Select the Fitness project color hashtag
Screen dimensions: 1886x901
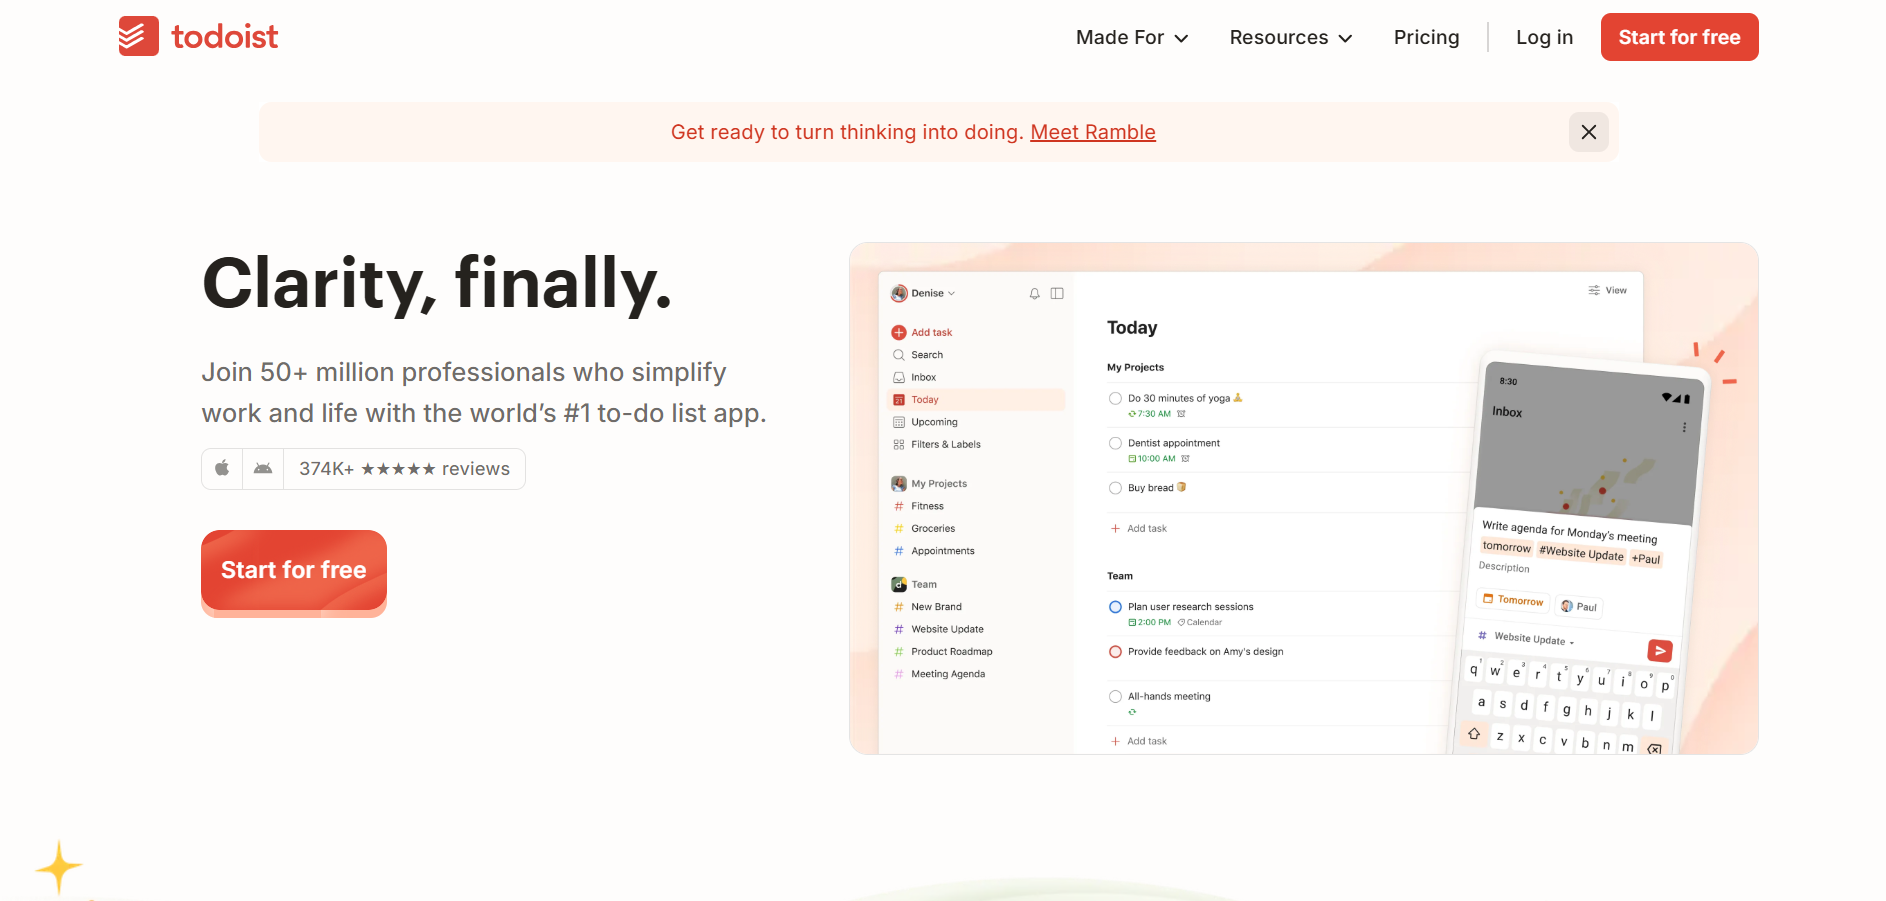[x=899, y=506]
